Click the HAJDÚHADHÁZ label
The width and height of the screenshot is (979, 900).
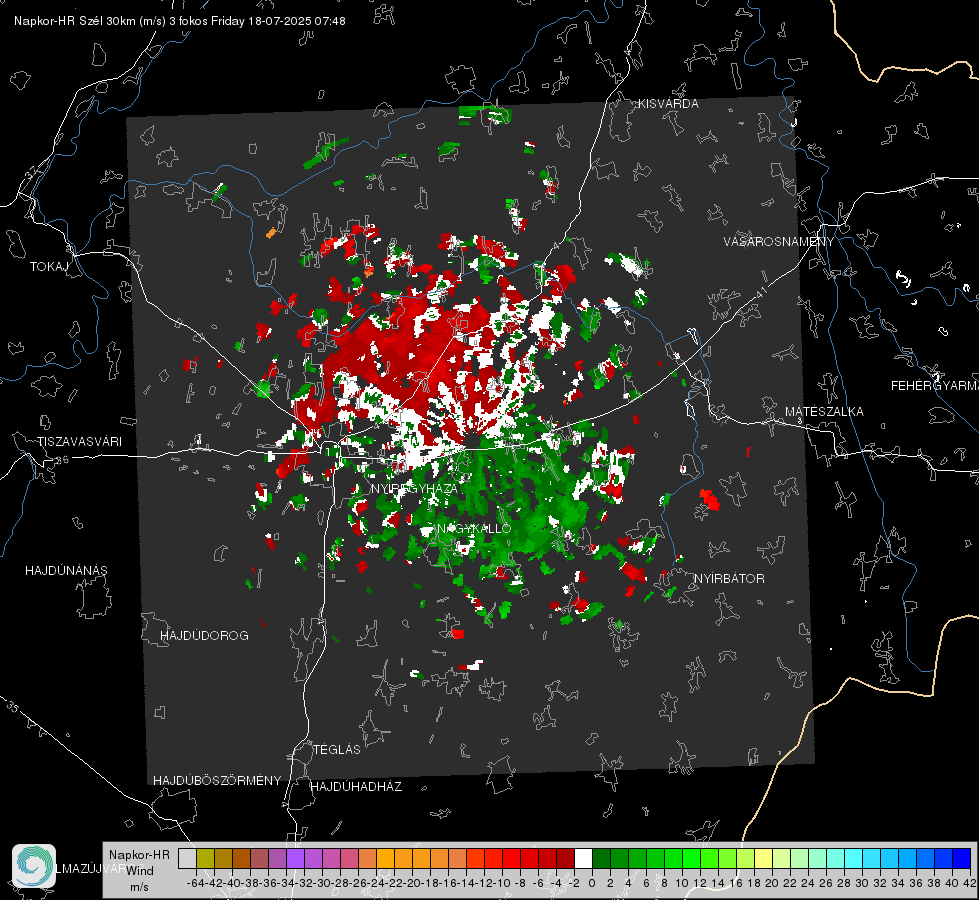[x=356, y=787]
